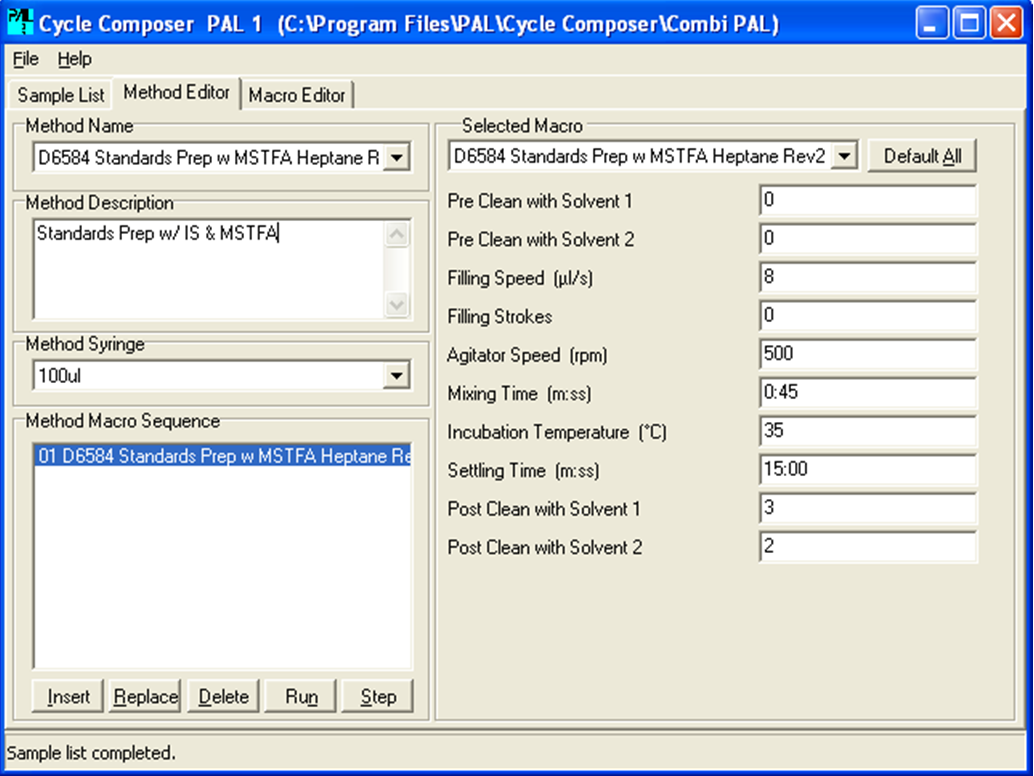Click the Run button
Screen dimensions: 1034x776
(x=301, y=696)
